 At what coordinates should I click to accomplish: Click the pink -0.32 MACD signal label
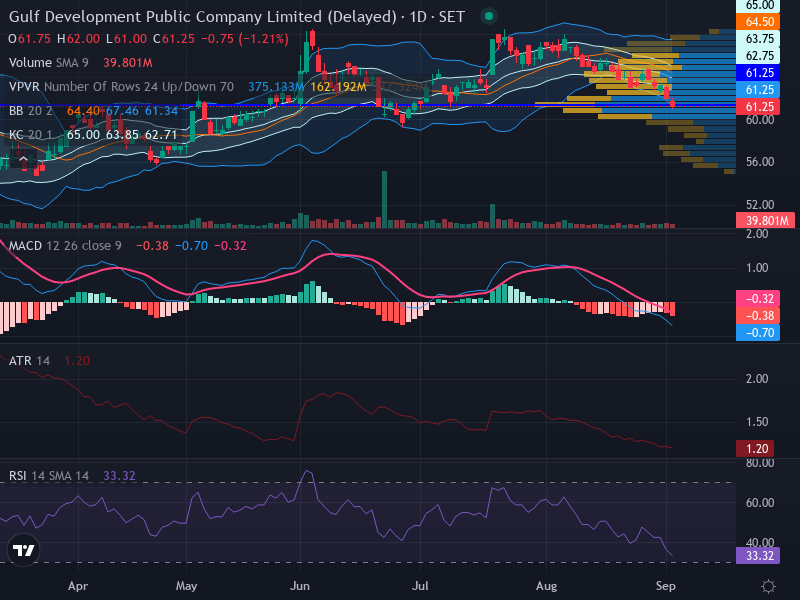758,299
